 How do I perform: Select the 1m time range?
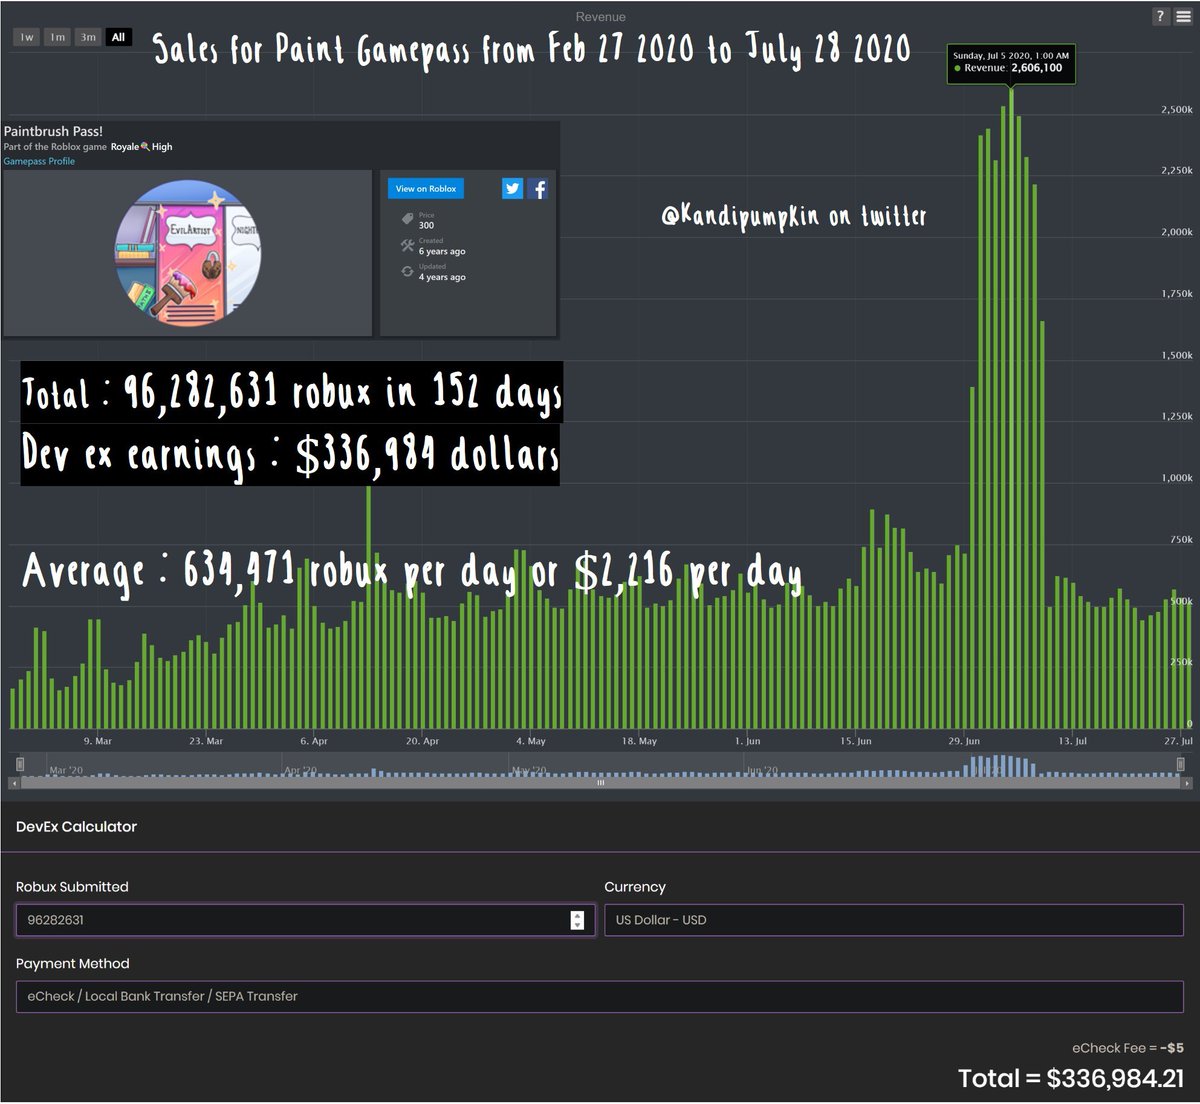tap(58, 37)
